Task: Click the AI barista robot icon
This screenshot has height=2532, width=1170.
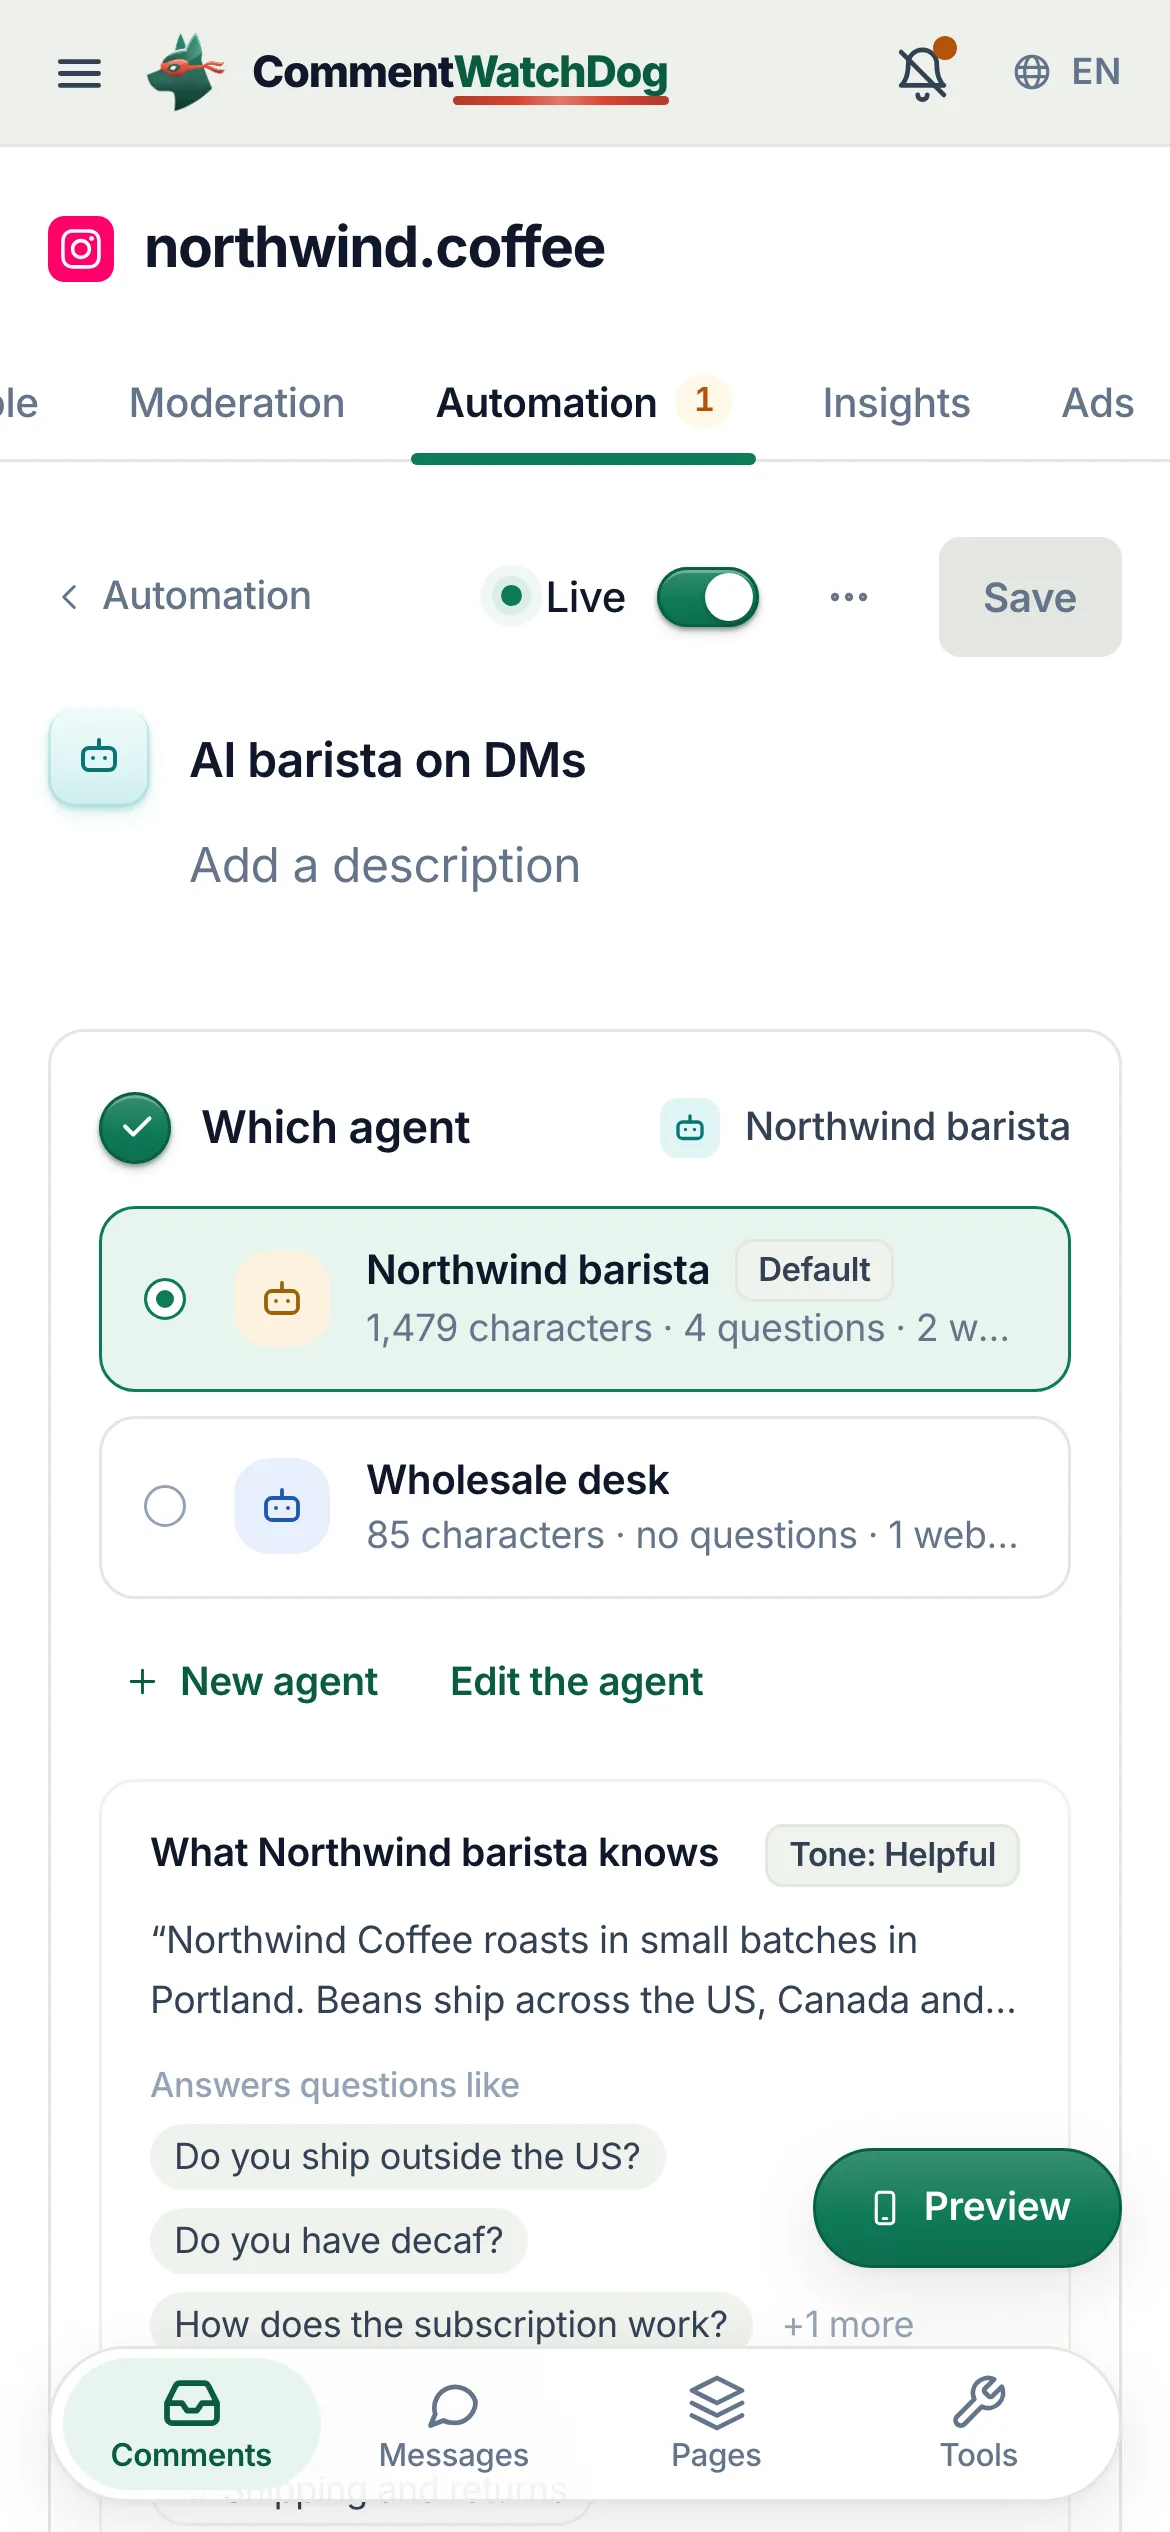Action: tap(99, 759)
